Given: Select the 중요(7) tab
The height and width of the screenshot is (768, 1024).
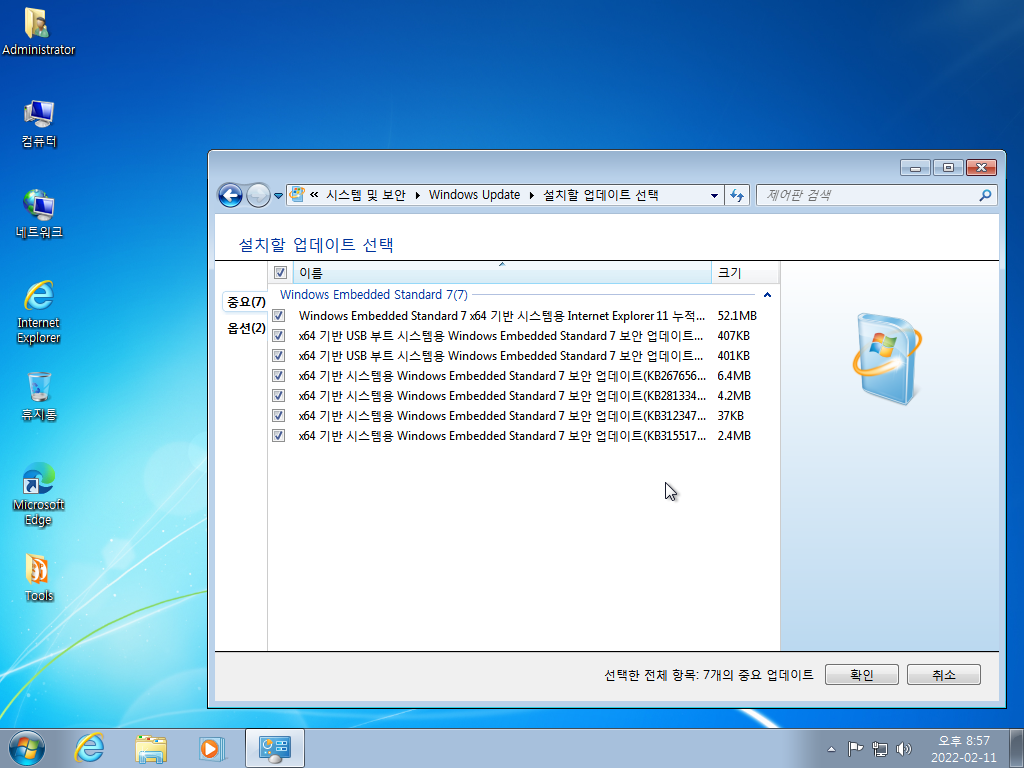Looking at the screenshot, I should (246, 302).
